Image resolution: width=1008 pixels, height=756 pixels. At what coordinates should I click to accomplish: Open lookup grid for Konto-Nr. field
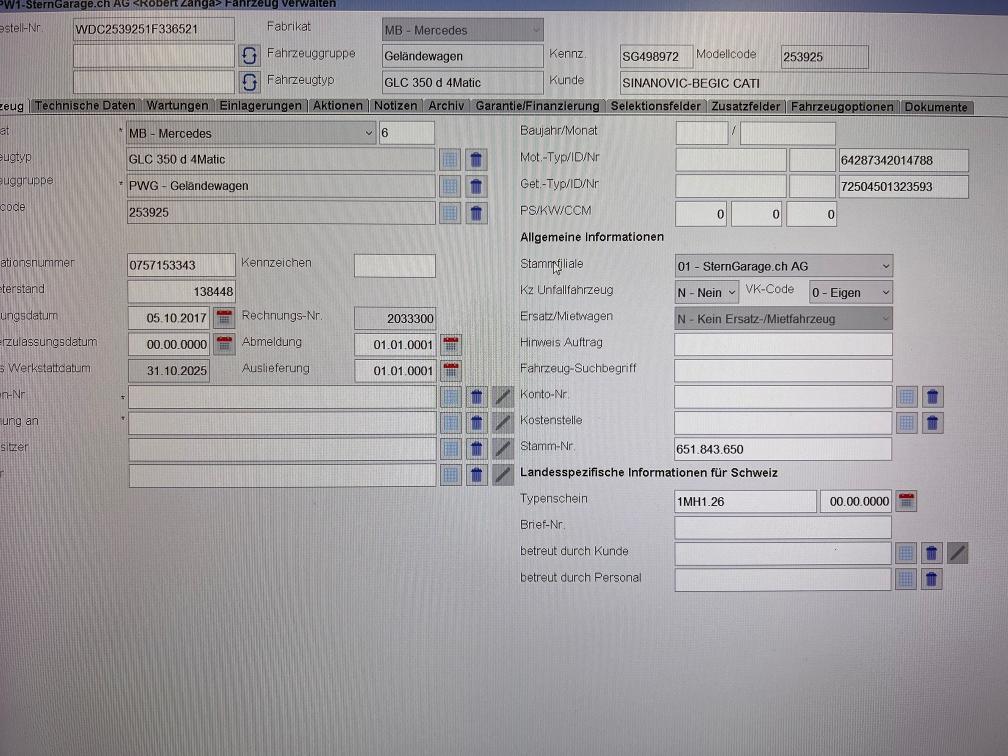tap(906, 397)
